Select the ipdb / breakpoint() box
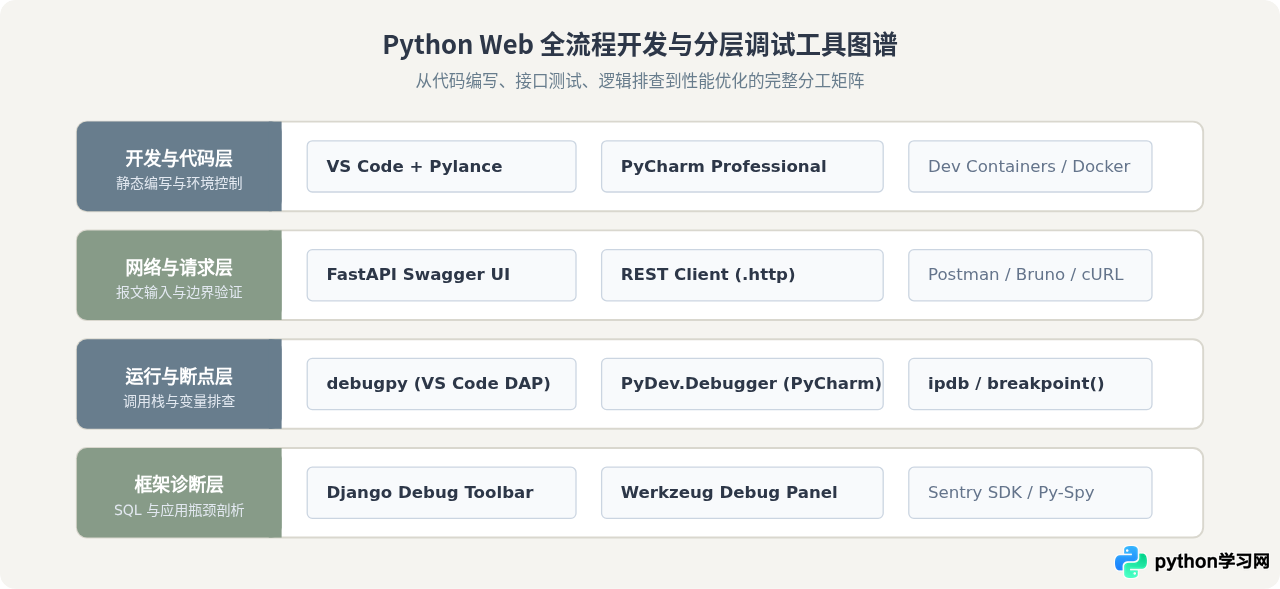This screenshot has height=589, width=1280. pos(1030,384)
